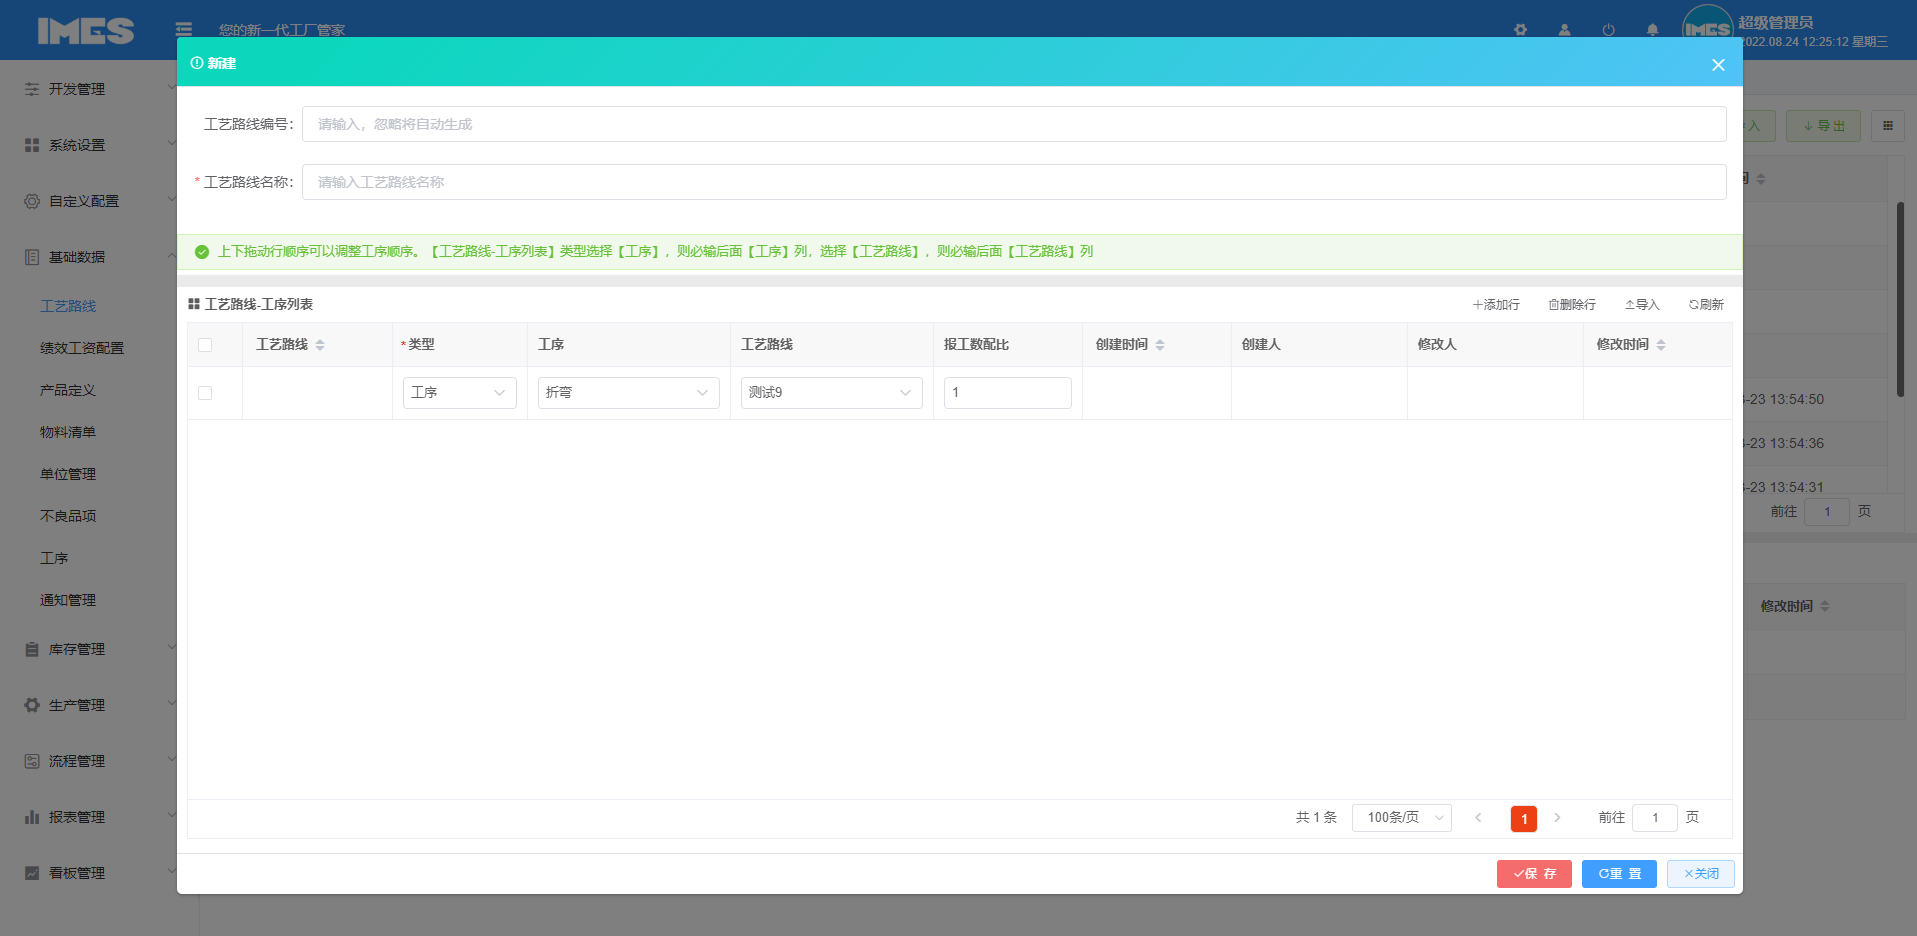Click the power logout icon
Screen dimensions: 1917x936
pos(1608,30)
